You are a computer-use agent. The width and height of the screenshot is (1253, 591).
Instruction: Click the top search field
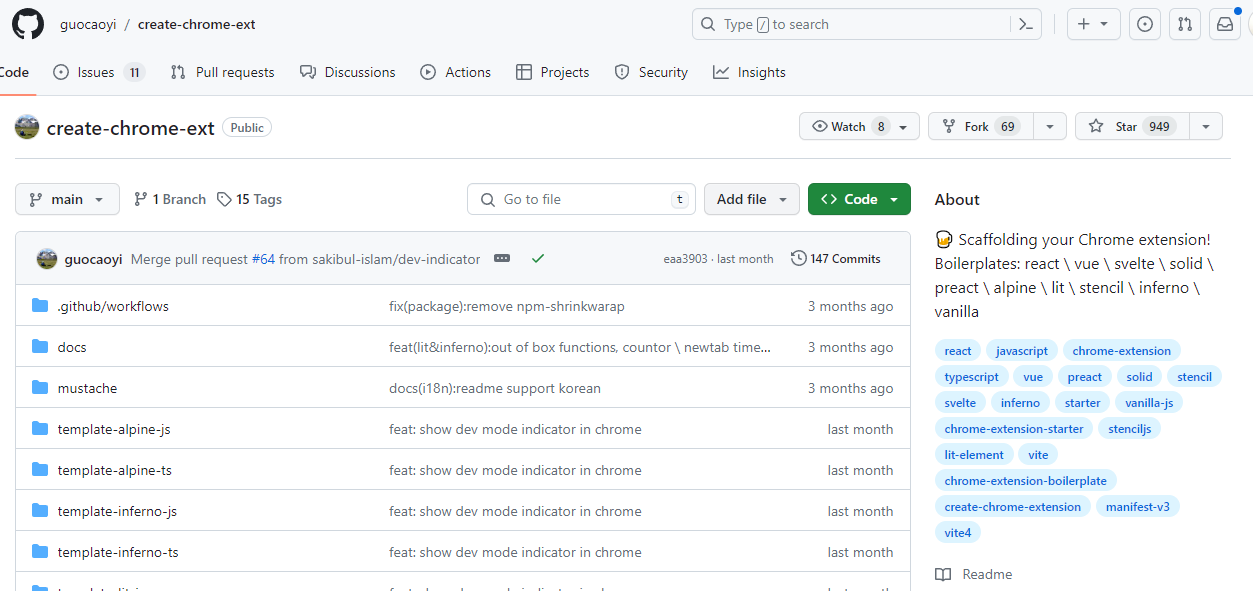coord(867,24)
